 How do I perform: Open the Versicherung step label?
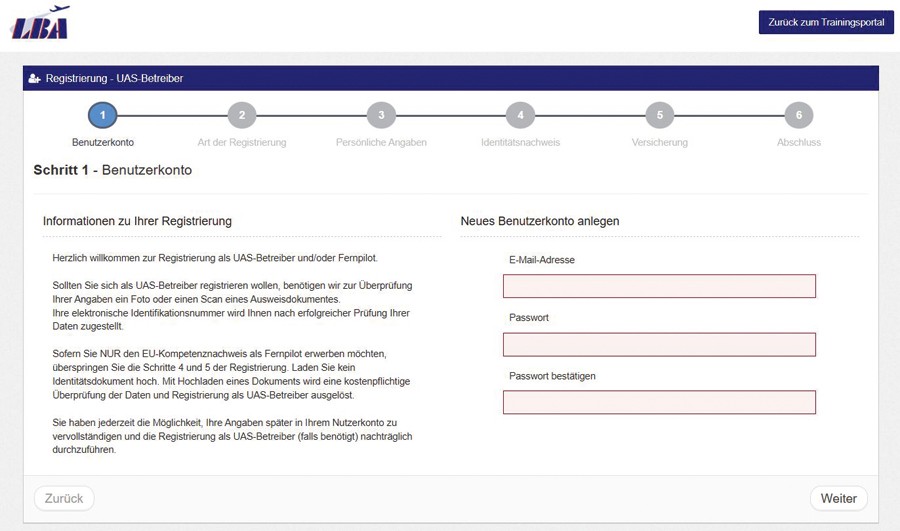(659, 143)
